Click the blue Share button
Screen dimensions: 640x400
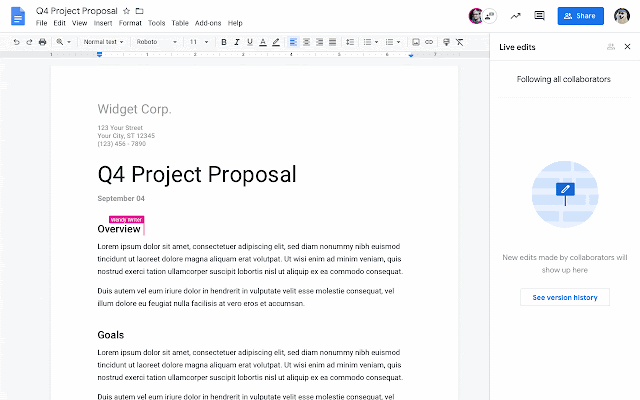(x=580, y=16)
